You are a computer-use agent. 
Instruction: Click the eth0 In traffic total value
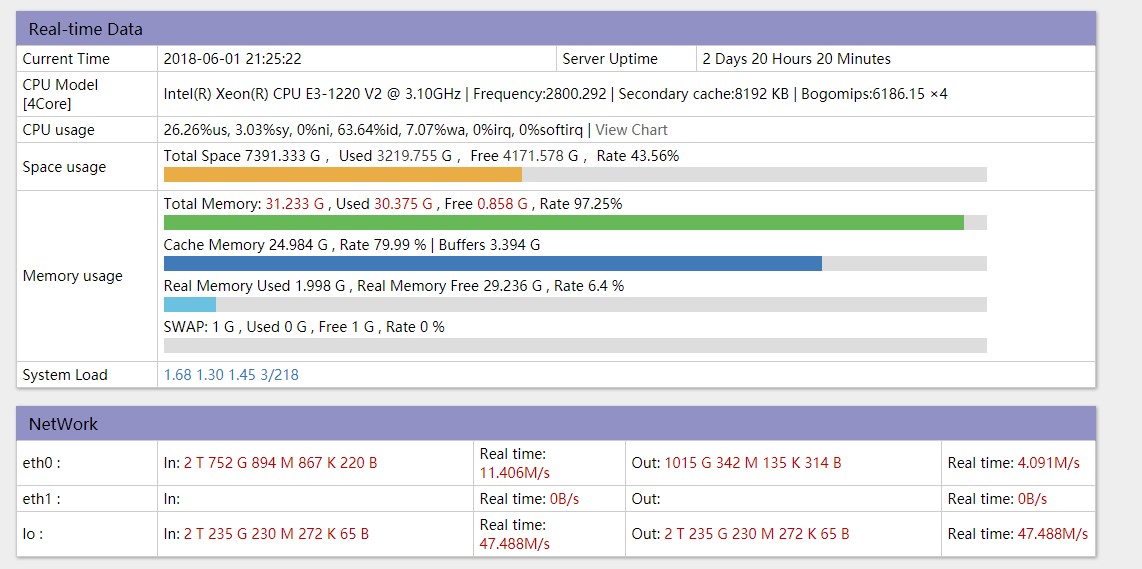point(280,463)
